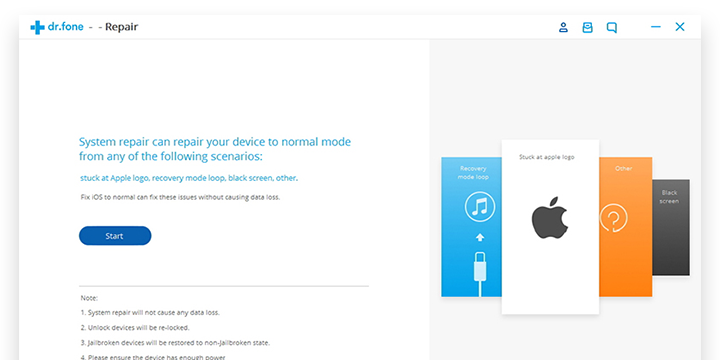Click the lightning cable connector icon
The width and height of the screenshot is (720, 360).
[x=480, y=273]
